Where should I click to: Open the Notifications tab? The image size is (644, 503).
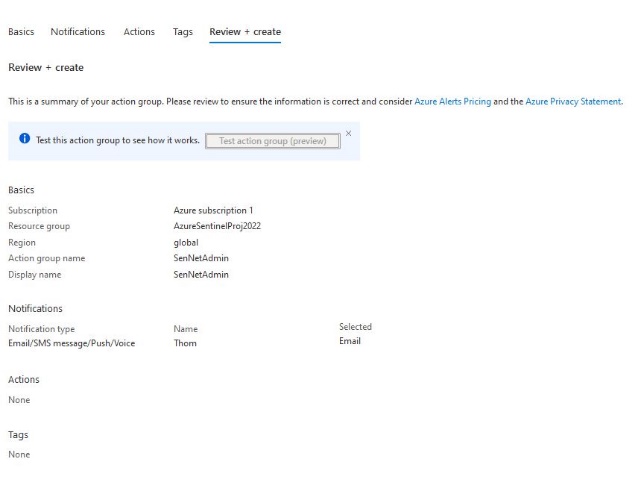coord(77,32)
